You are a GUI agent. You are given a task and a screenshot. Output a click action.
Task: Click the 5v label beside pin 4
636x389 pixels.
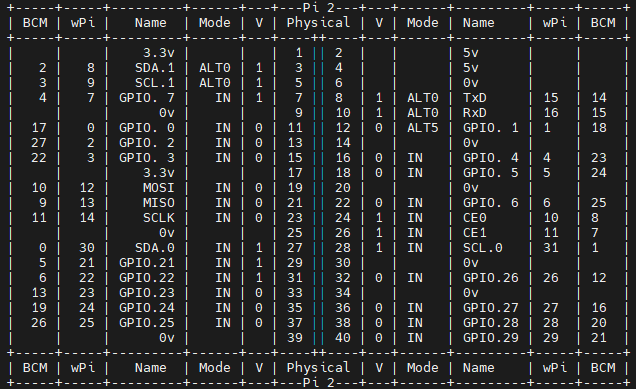(471, 68)
